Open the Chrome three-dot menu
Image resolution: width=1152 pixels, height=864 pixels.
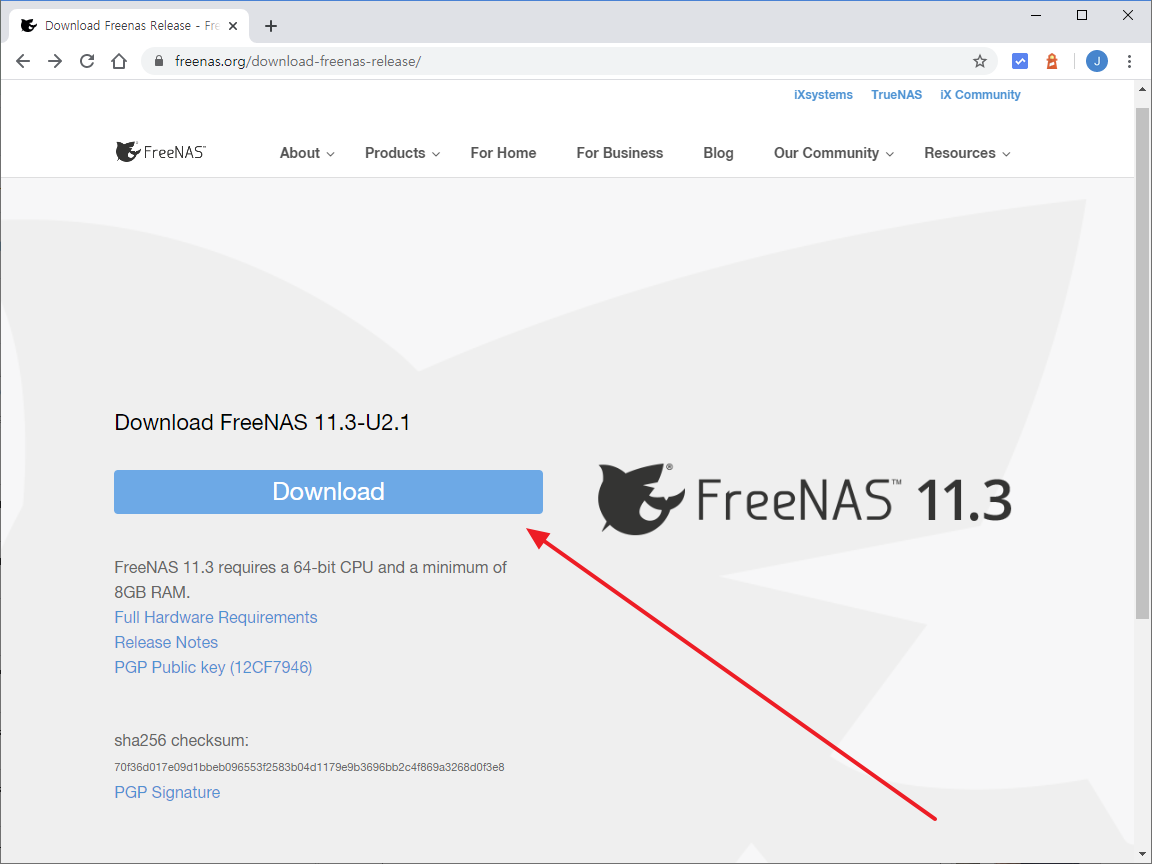tap(1129, 61)
